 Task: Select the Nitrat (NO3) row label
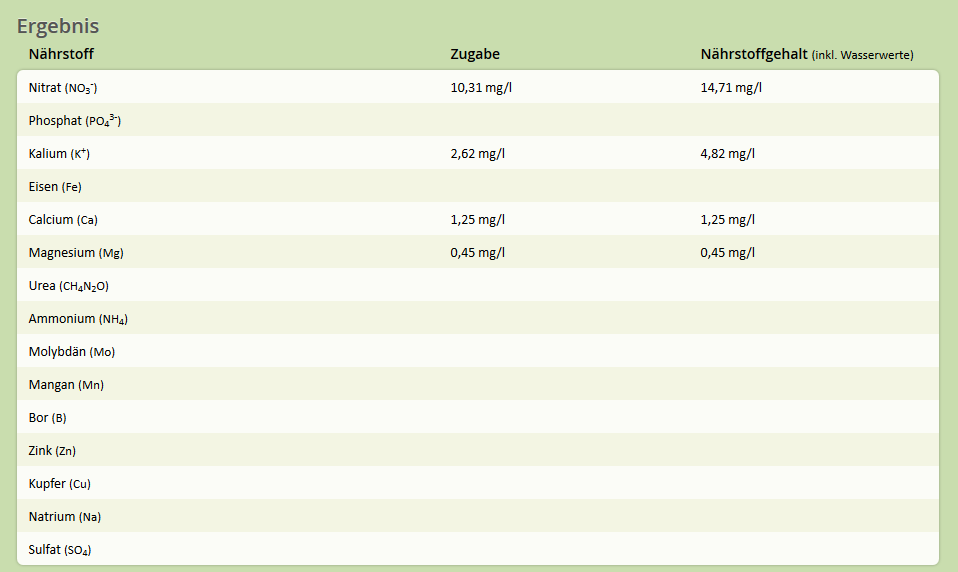[x=63, y=87]
